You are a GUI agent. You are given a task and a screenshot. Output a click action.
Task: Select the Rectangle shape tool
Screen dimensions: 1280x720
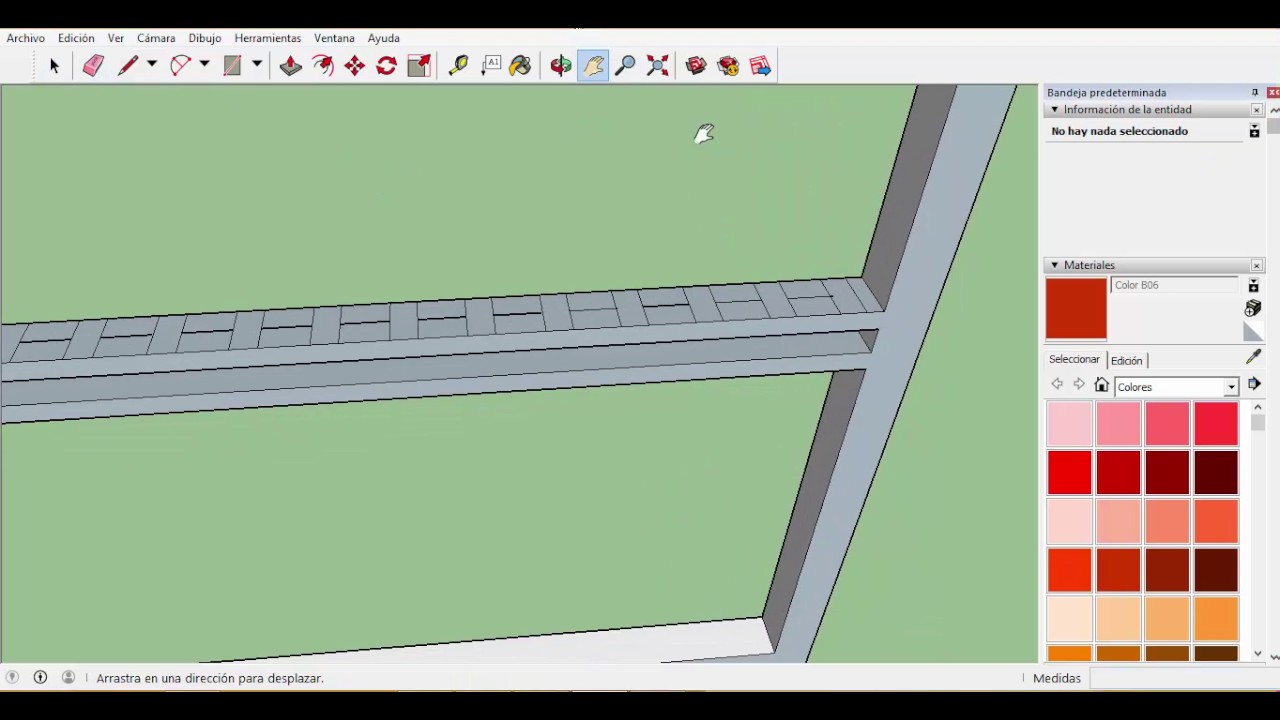pos(232,66)
